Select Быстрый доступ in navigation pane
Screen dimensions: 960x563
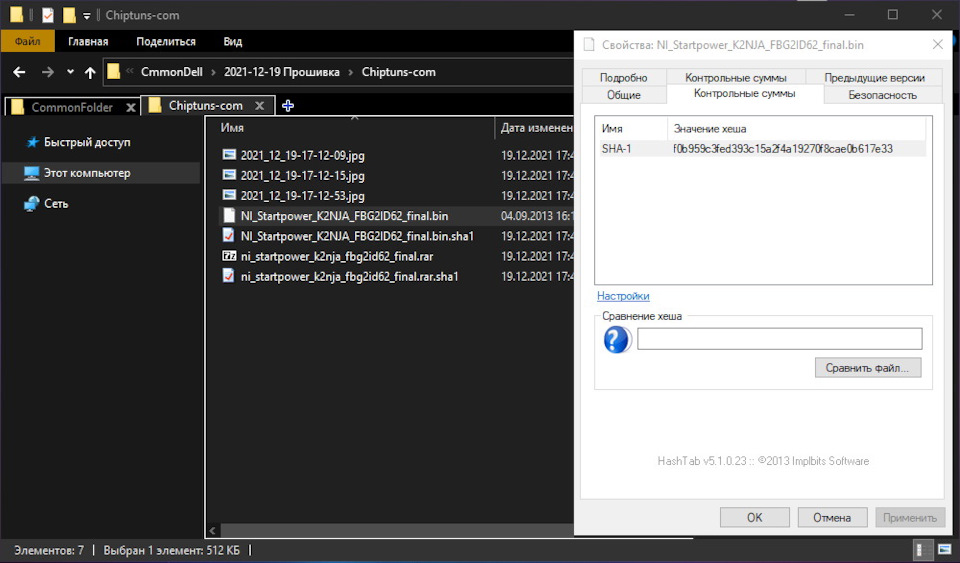tap(87, 142)
